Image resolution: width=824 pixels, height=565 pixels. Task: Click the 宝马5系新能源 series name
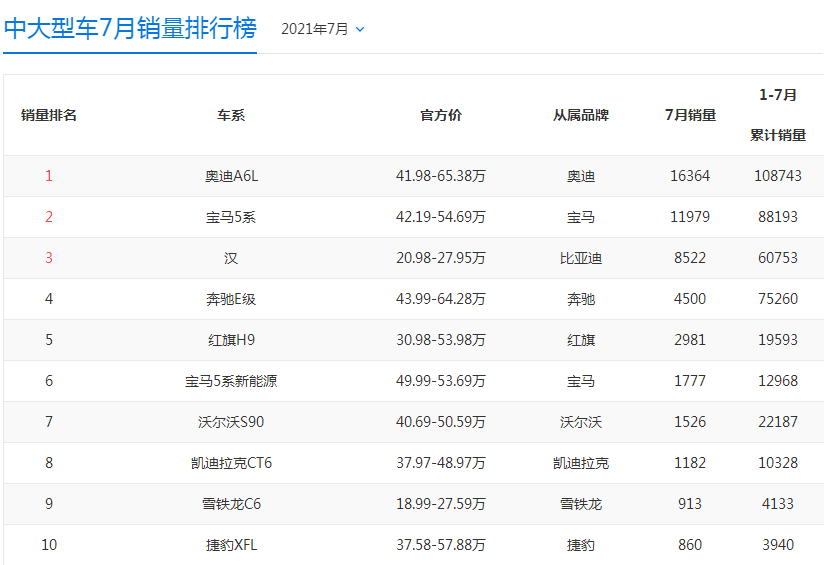click(231, 381)
